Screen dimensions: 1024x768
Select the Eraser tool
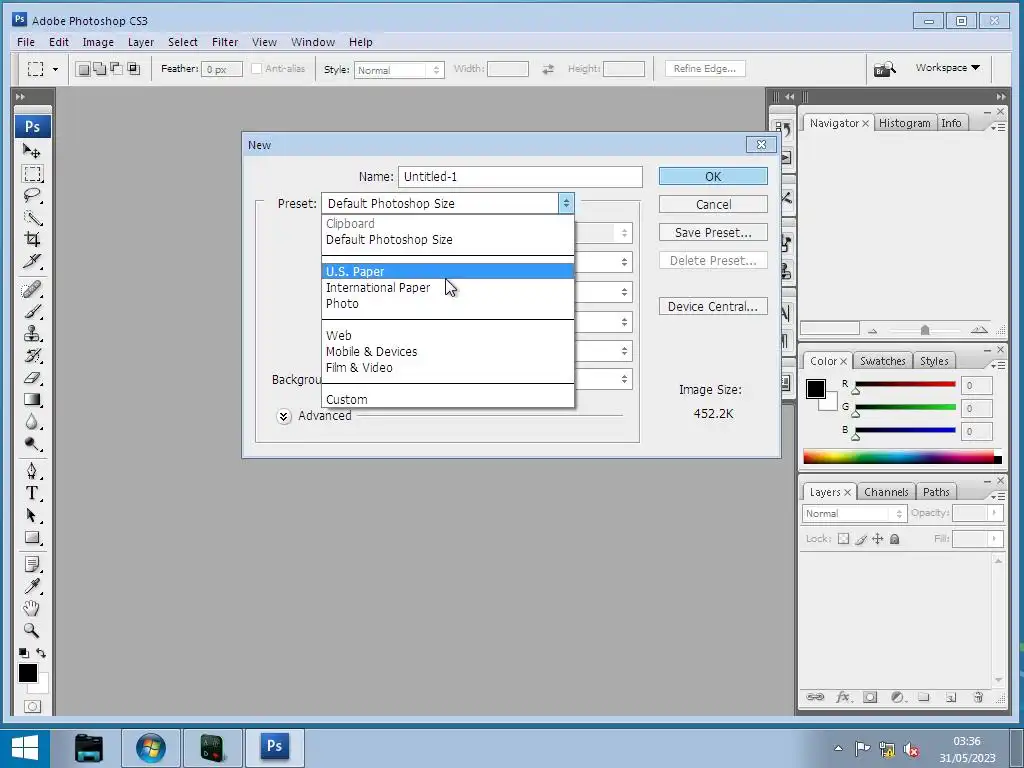(x=31, y=377)
